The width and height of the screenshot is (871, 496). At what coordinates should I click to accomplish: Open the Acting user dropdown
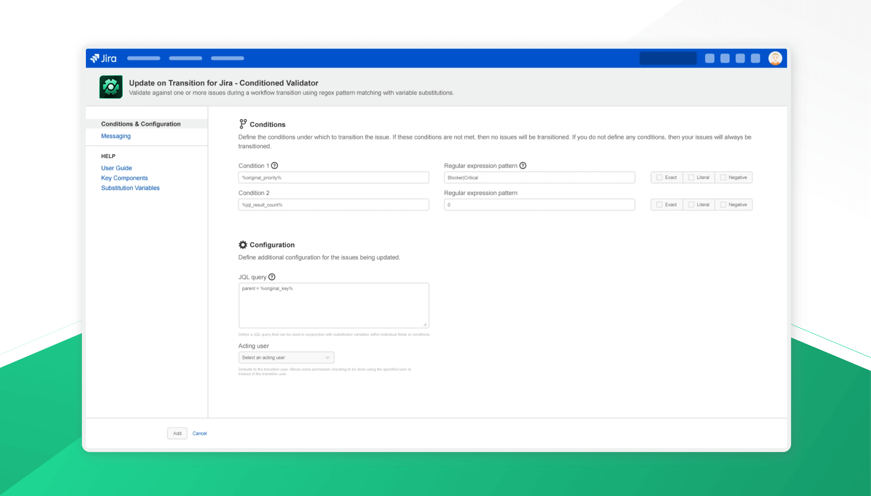click(x=286, y=358)
